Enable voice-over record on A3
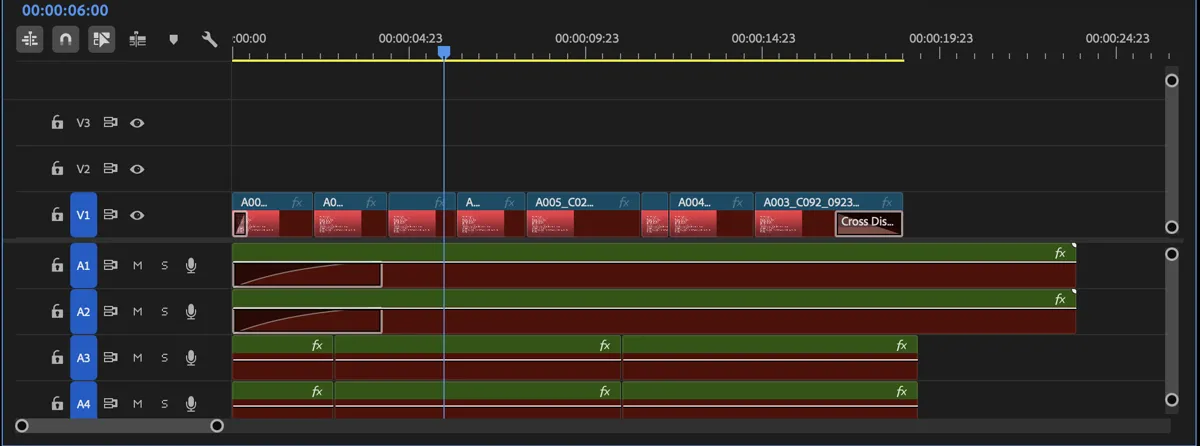The image size is (1200, 446). (x=191, y=358)
